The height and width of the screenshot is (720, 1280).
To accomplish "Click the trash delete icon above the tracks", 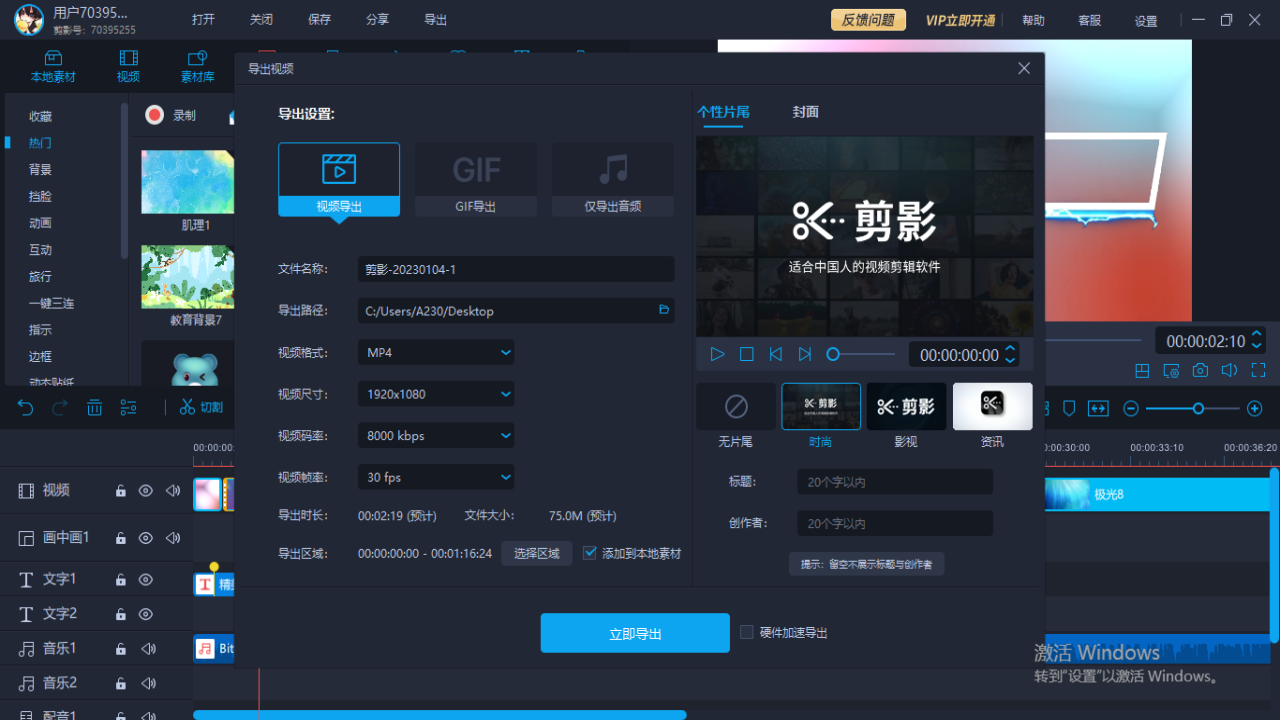I will tap(94, 408).
